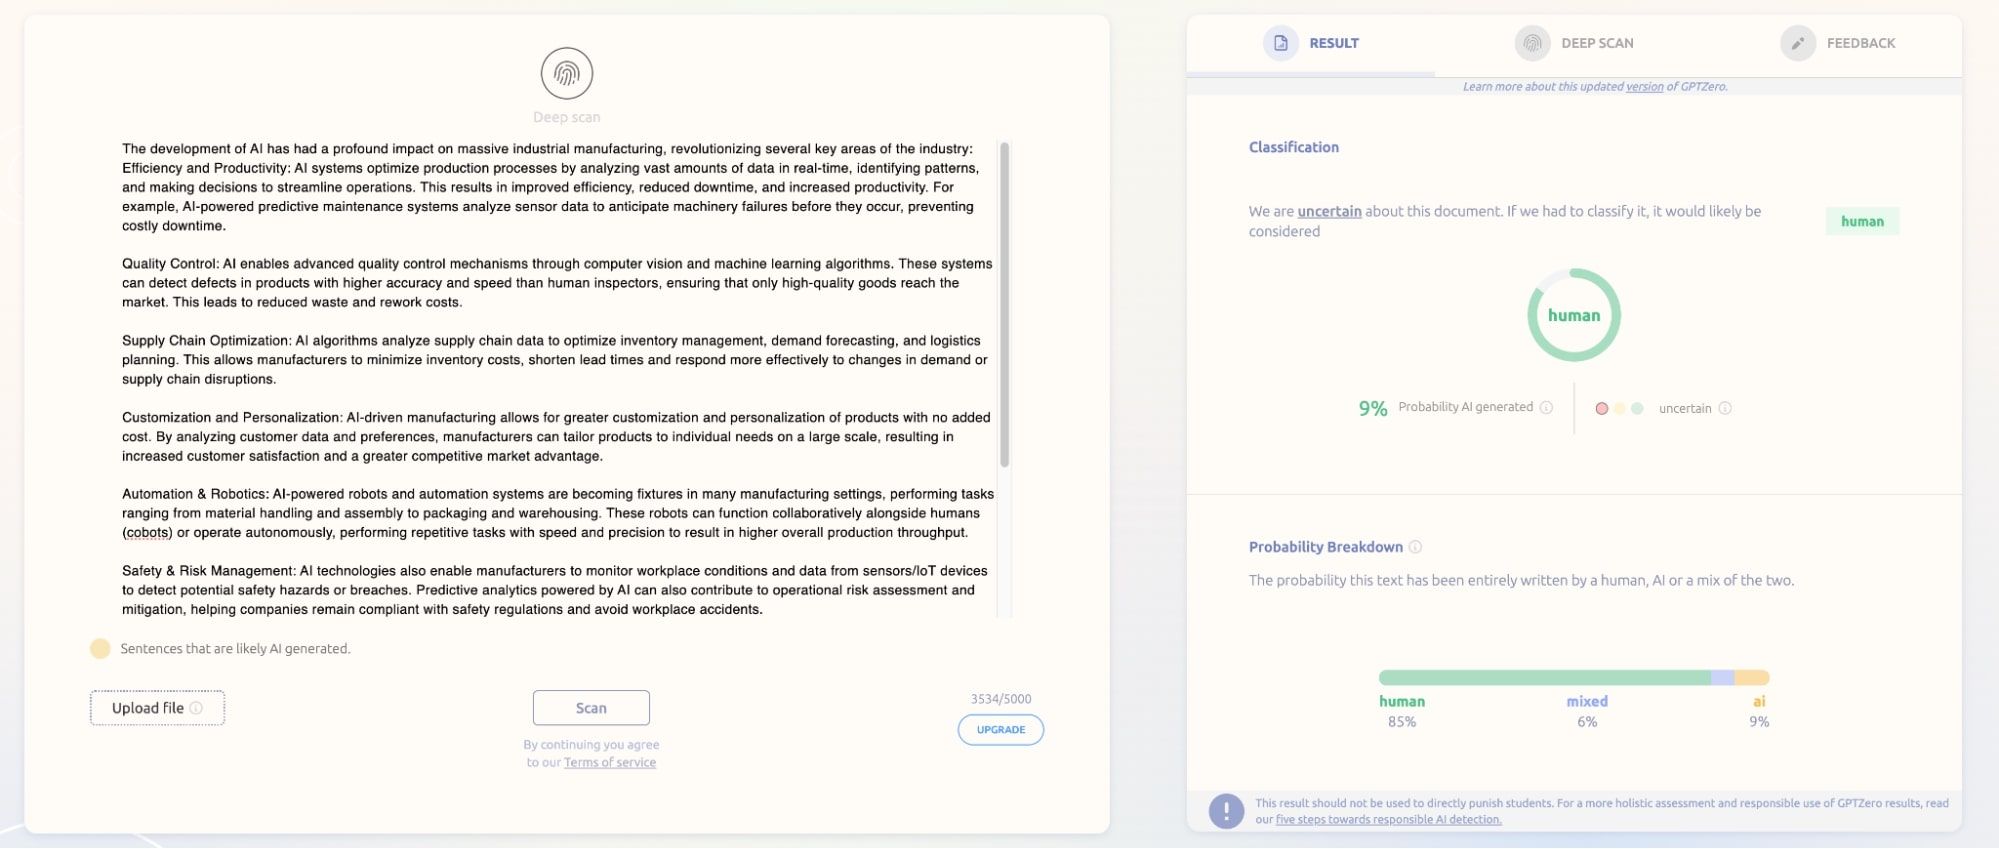The width and height of the screenshot is (1999, 849).
Task: Open the Terms of service link
Action: [x=610, y=762]
